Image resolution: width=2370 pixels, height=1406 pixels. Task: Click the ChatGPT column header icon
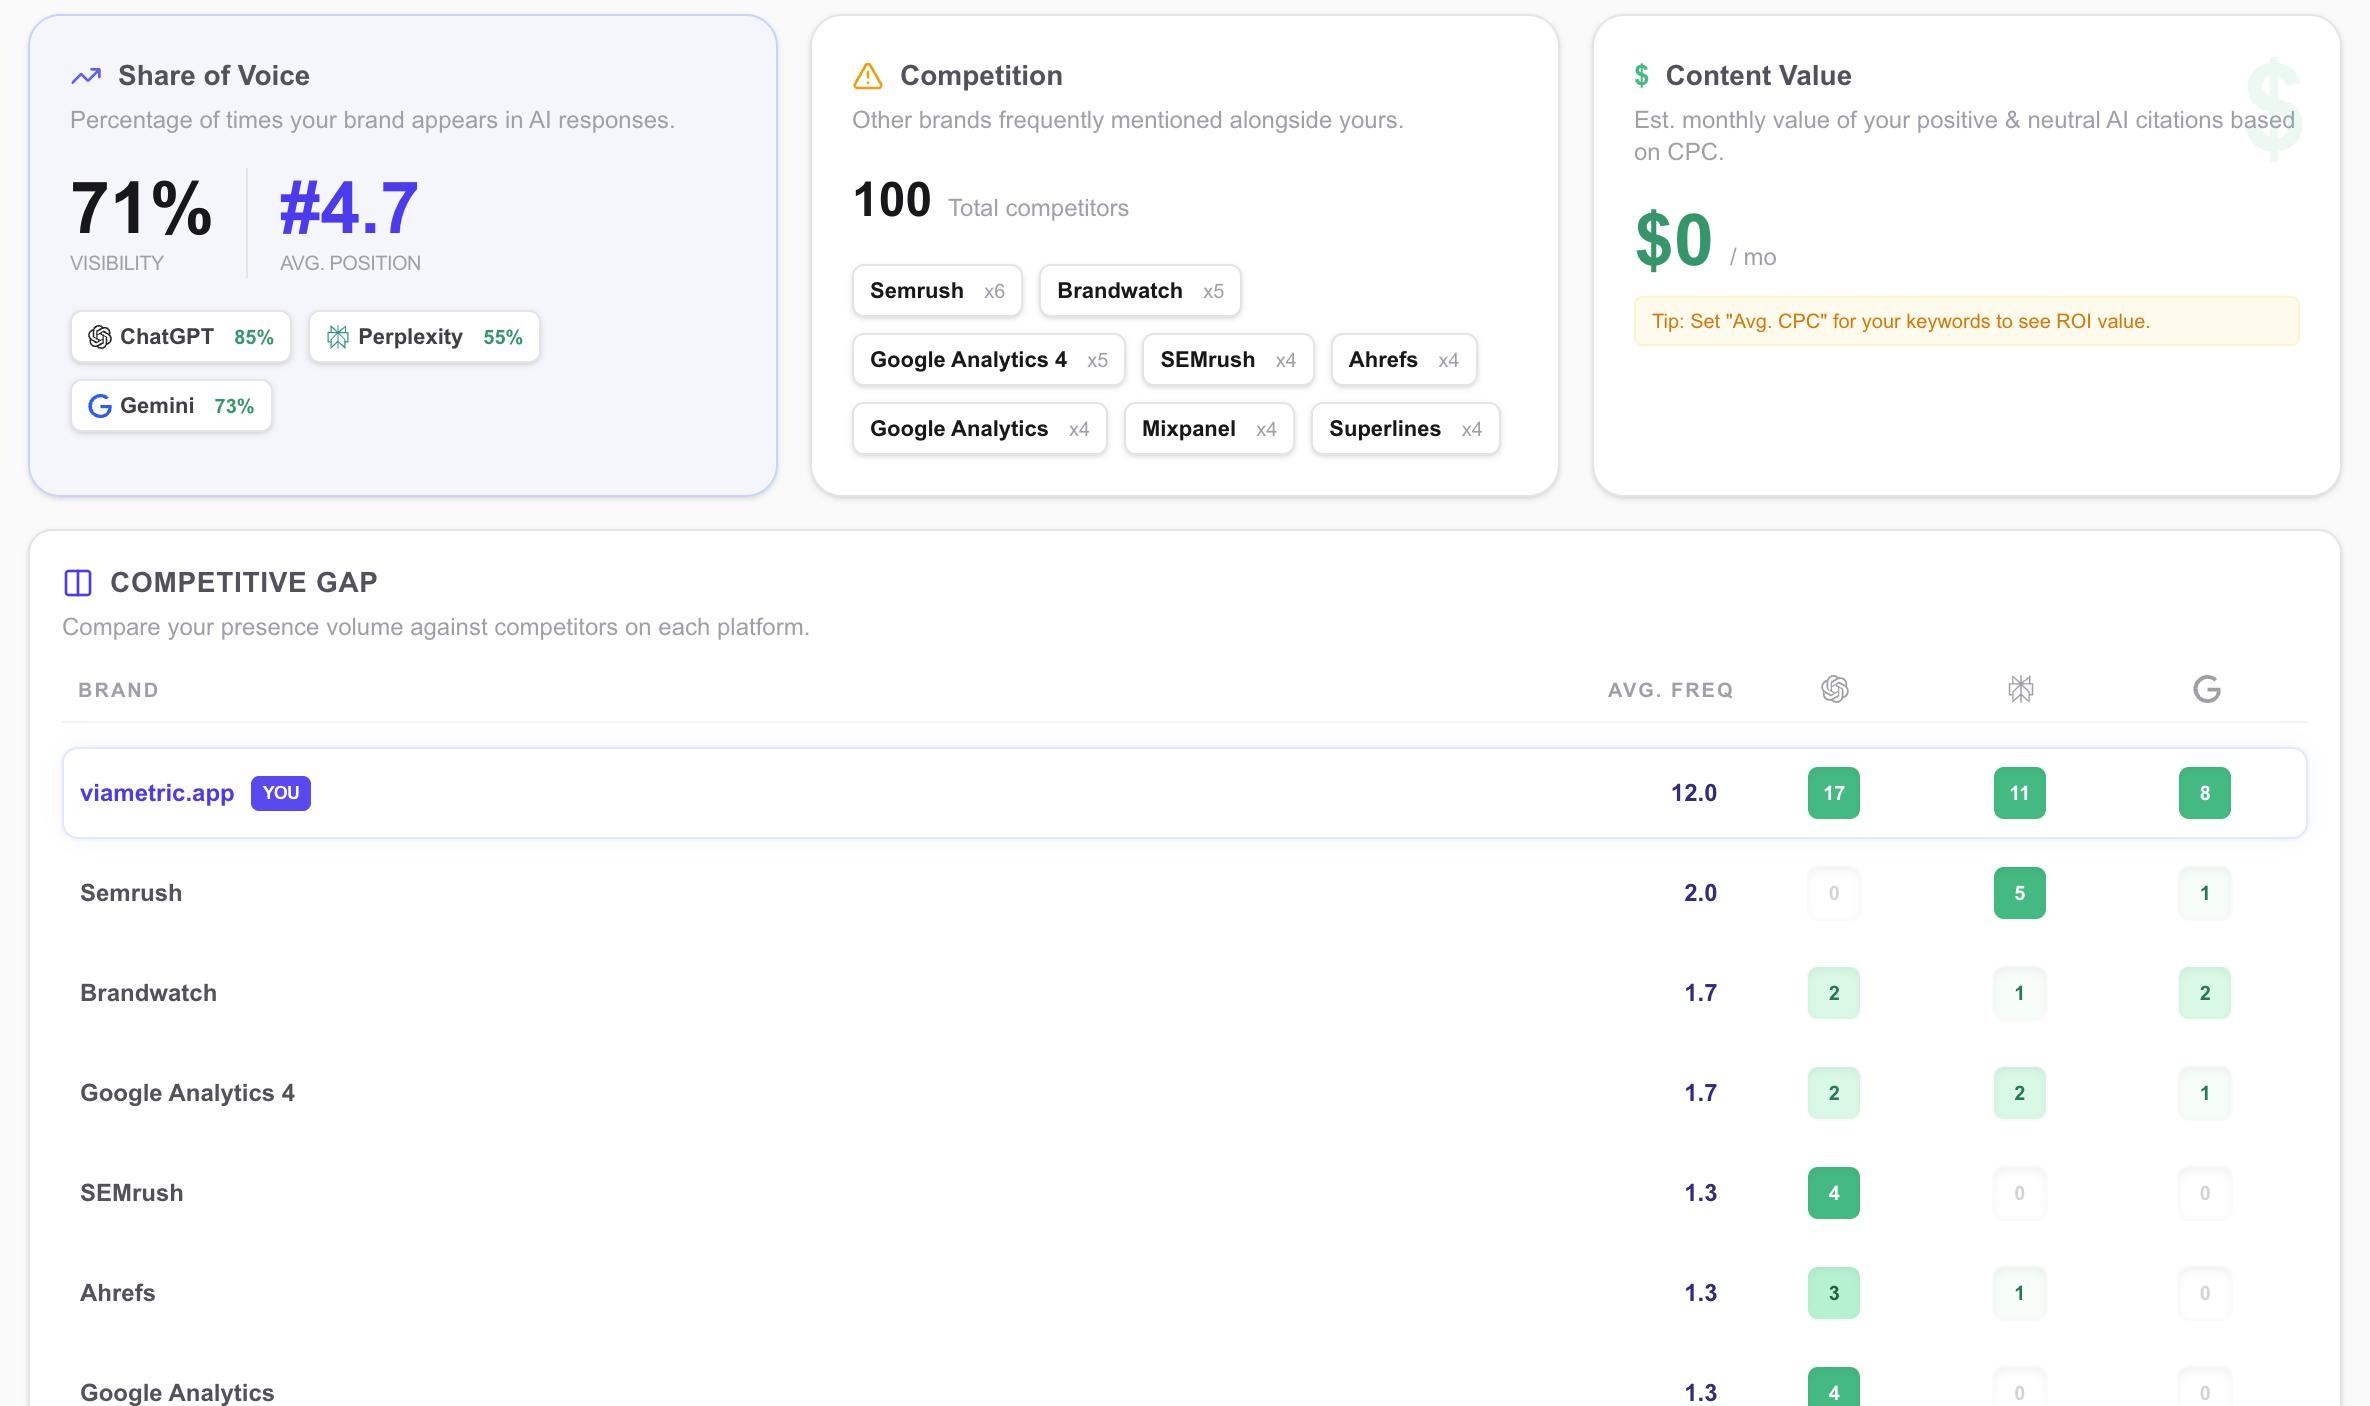(x=1834, y=689)
